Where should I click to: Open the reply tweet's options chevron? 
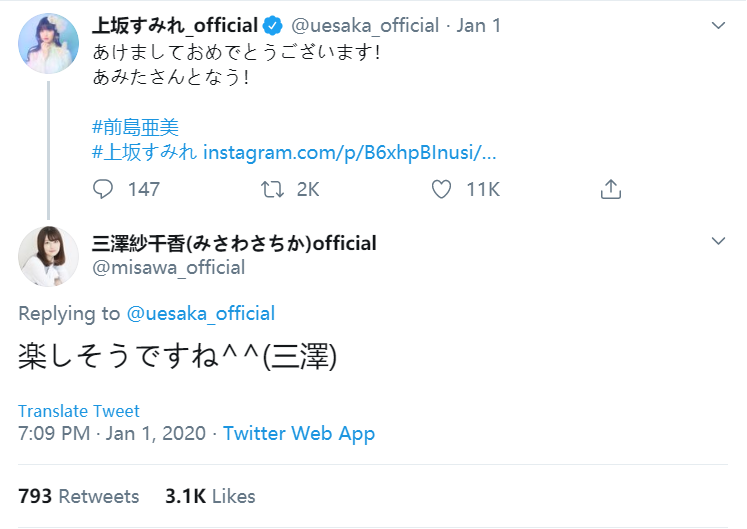[718, 241]
